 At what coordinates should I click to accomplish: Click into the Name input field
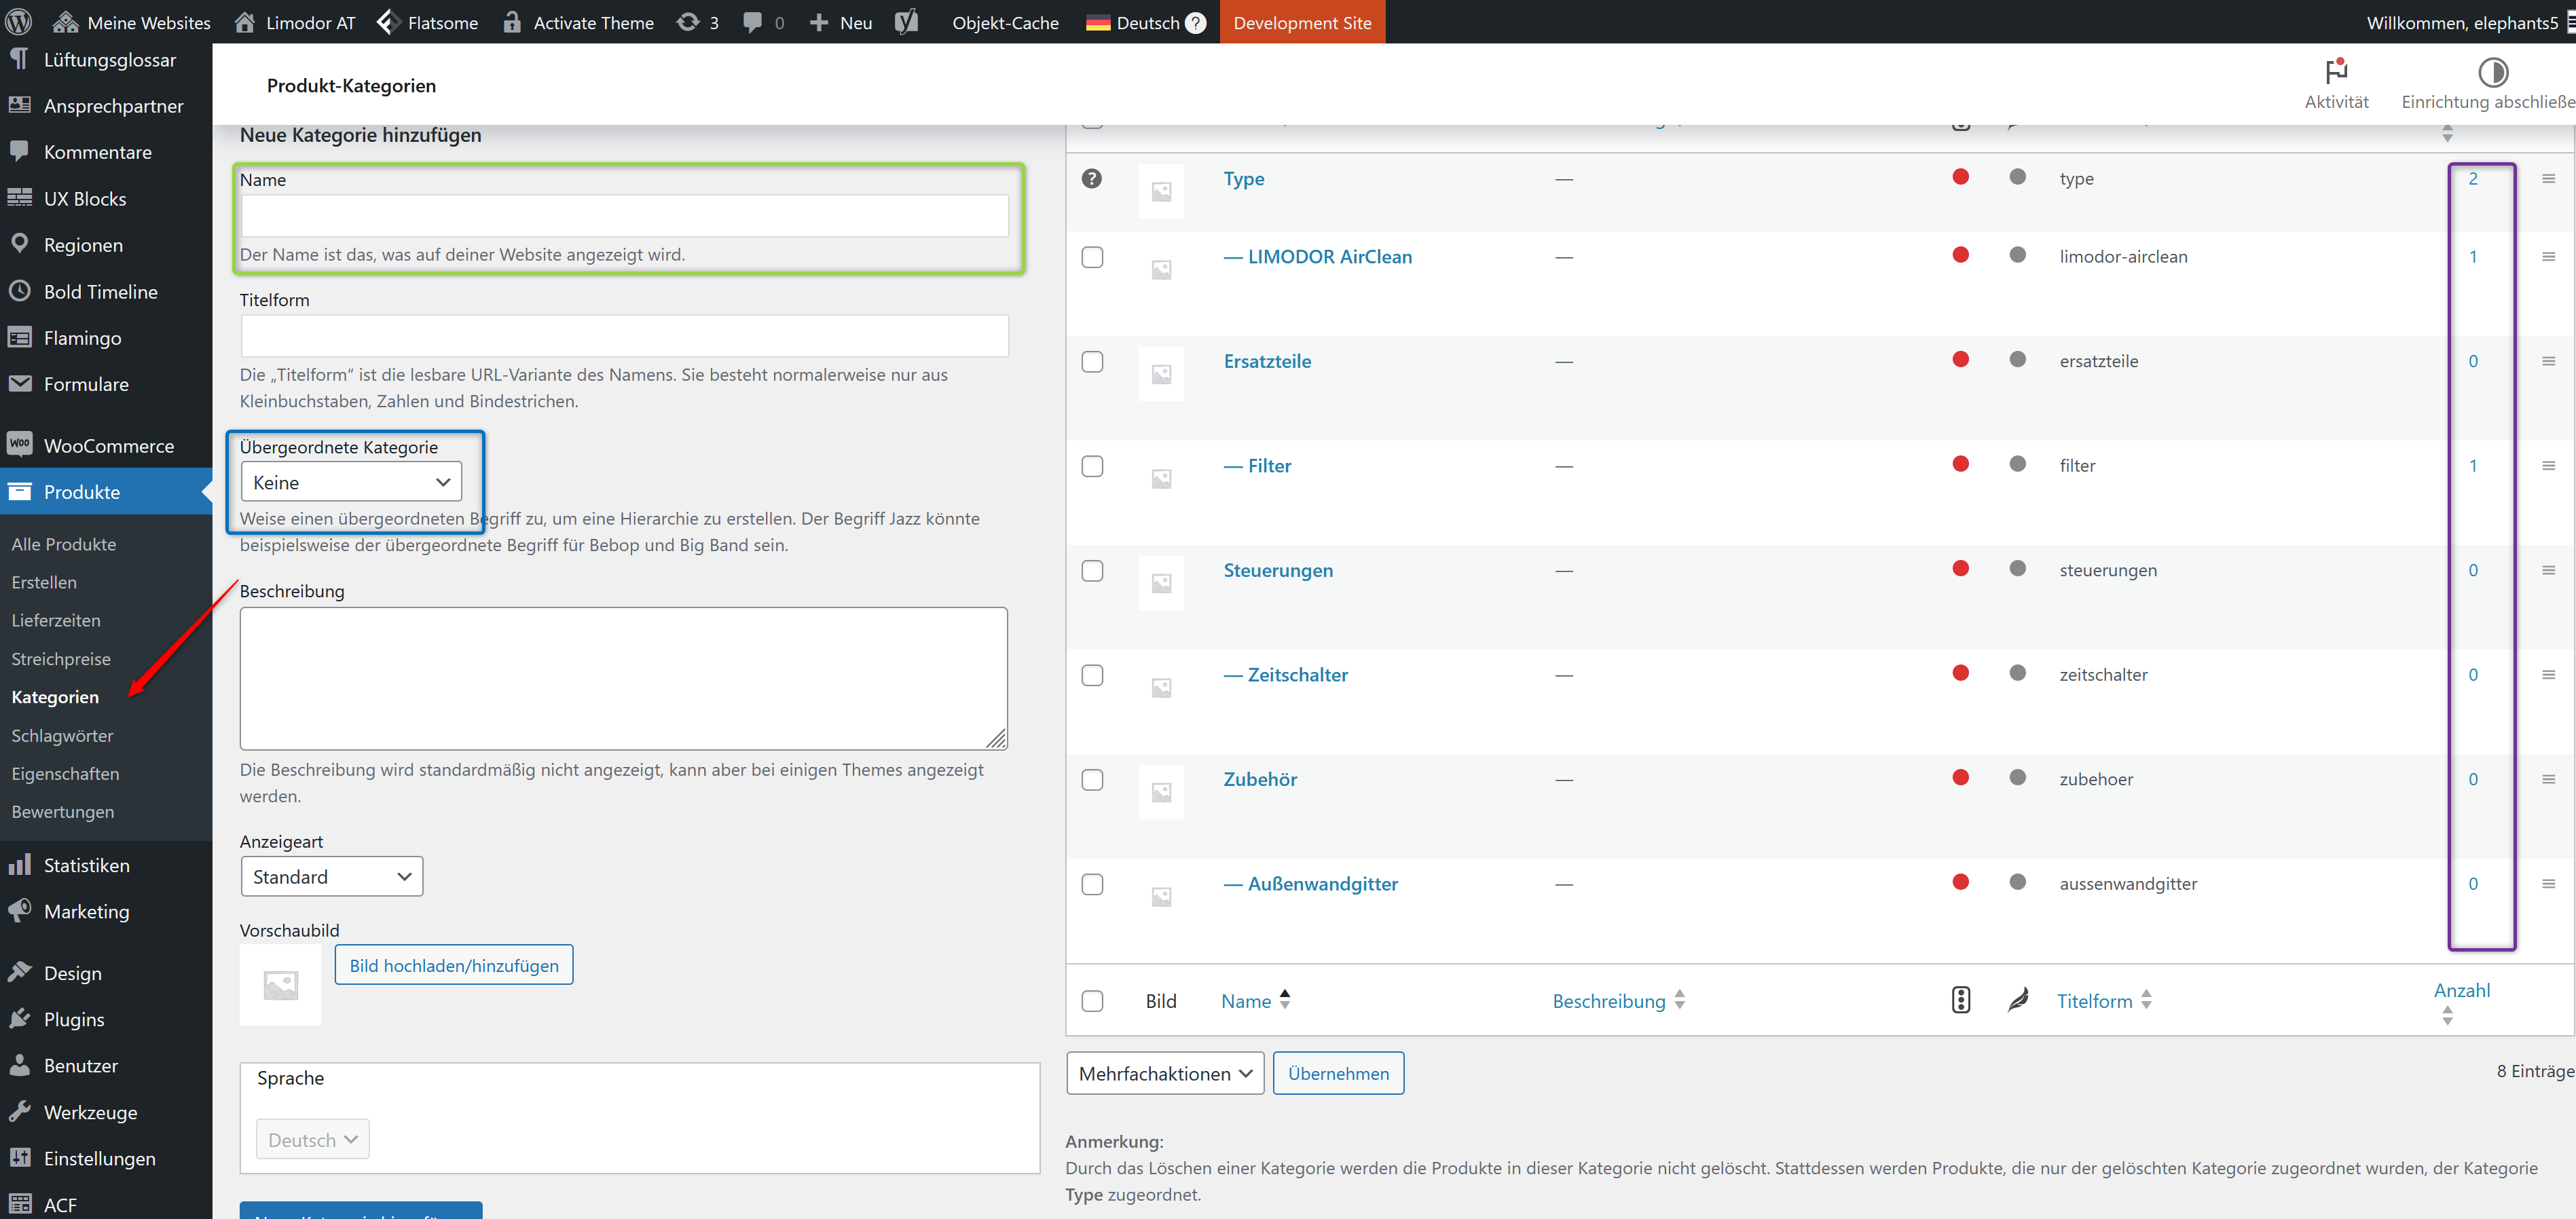[x=624, y=216]
